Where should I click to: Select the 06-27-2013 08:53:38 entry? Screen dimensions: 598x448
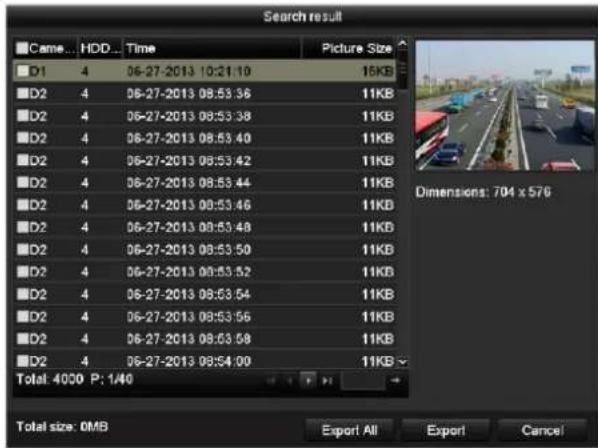tap(204, 116)
